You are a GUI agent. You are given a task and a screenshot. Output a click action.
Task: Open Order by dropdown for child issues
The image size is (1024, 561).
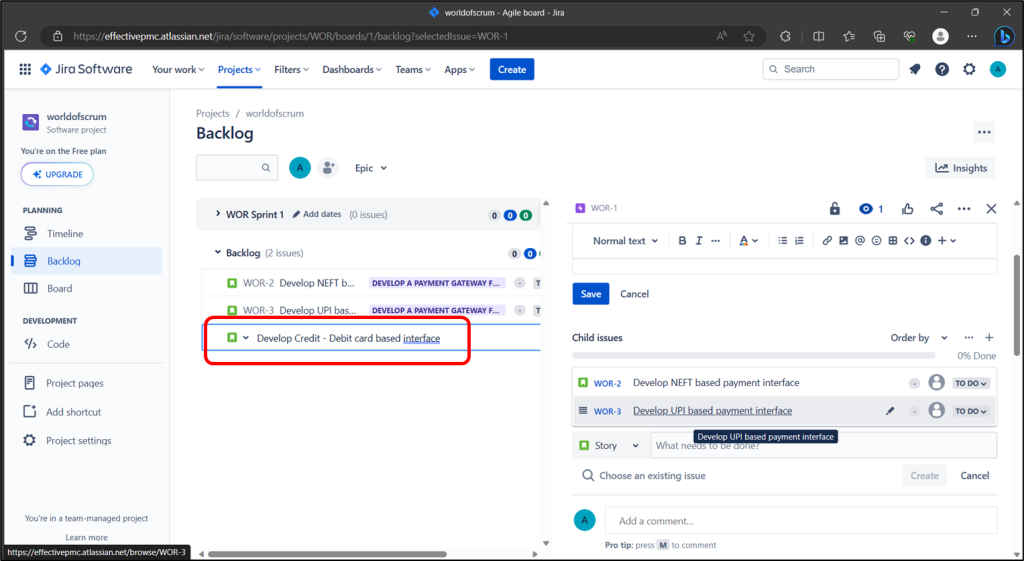pyautogui.click(x=919, y=338)
